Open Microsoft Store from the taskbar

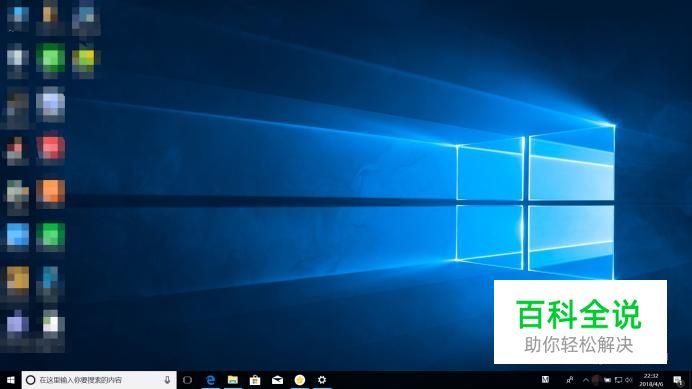click(255, 380)
